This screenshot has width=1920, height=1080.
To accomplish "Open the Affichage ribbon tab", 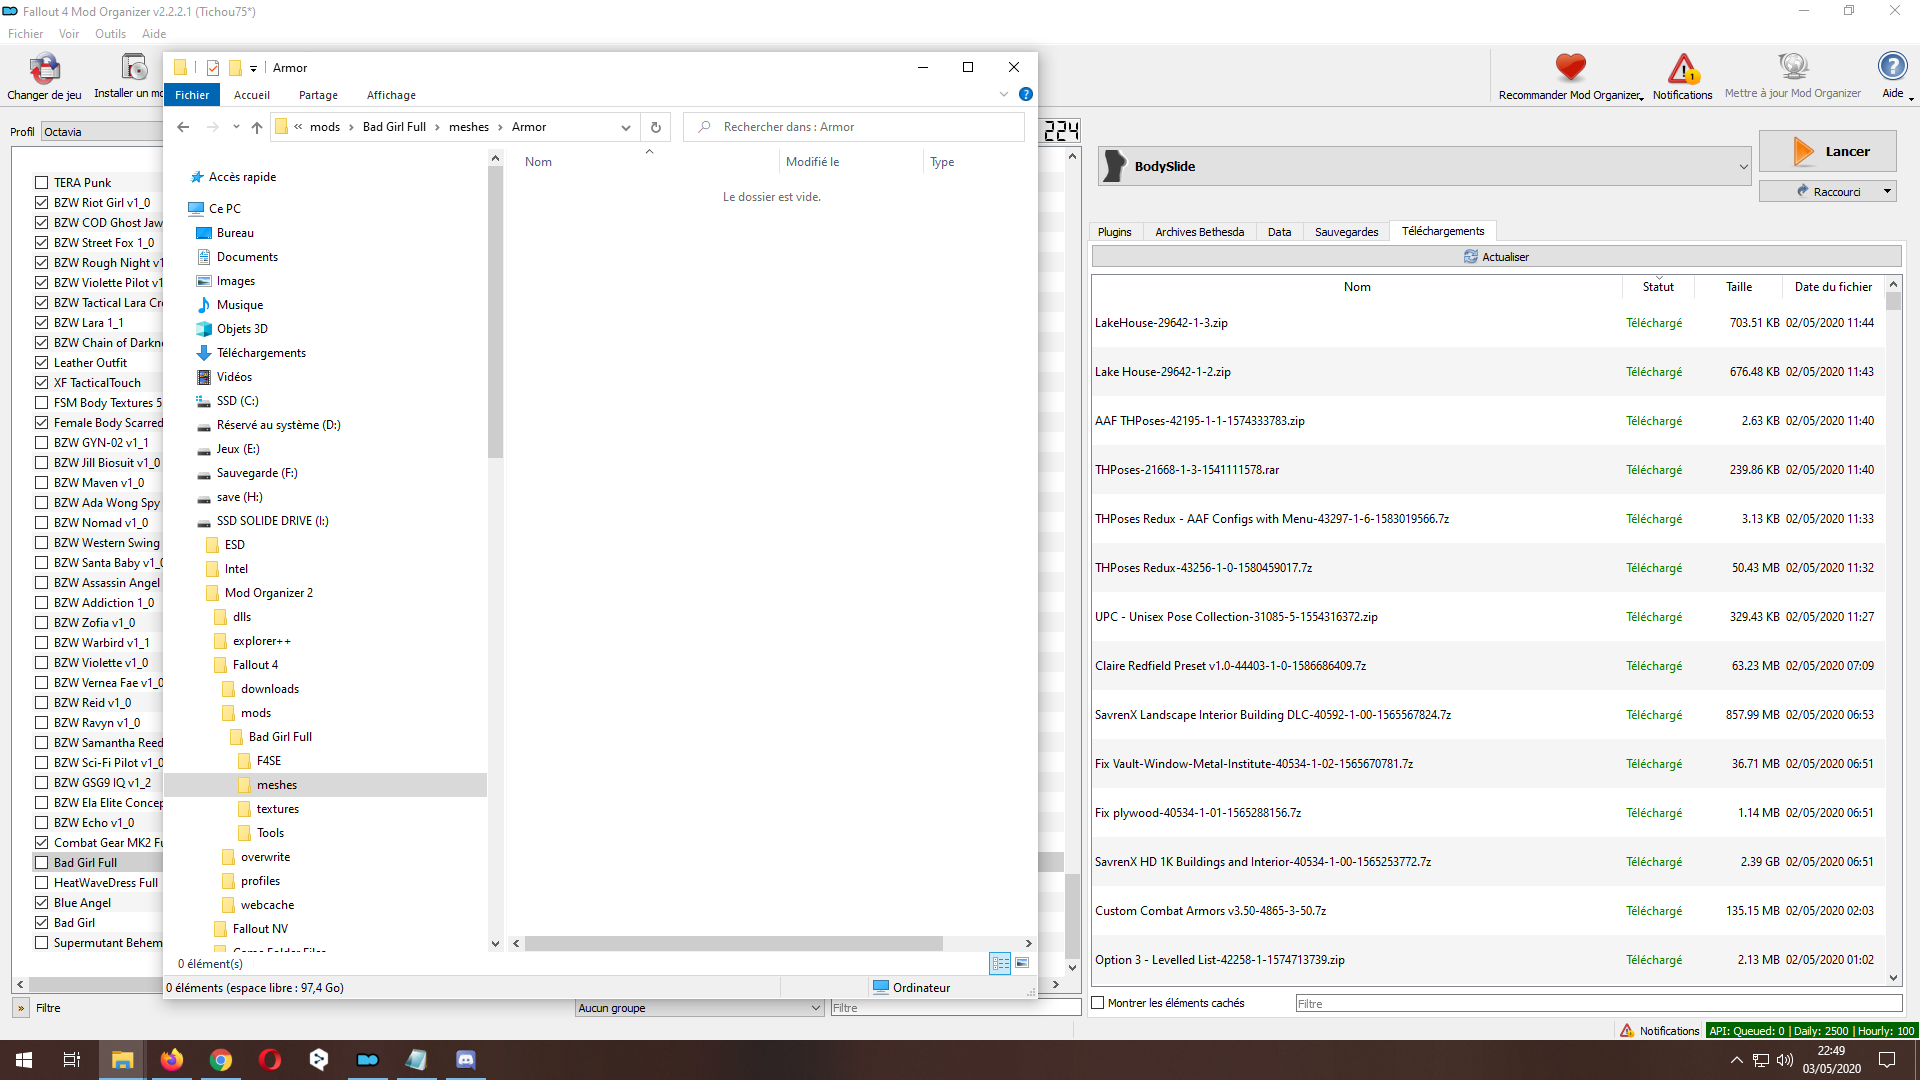I will click(x=391, y=95).
